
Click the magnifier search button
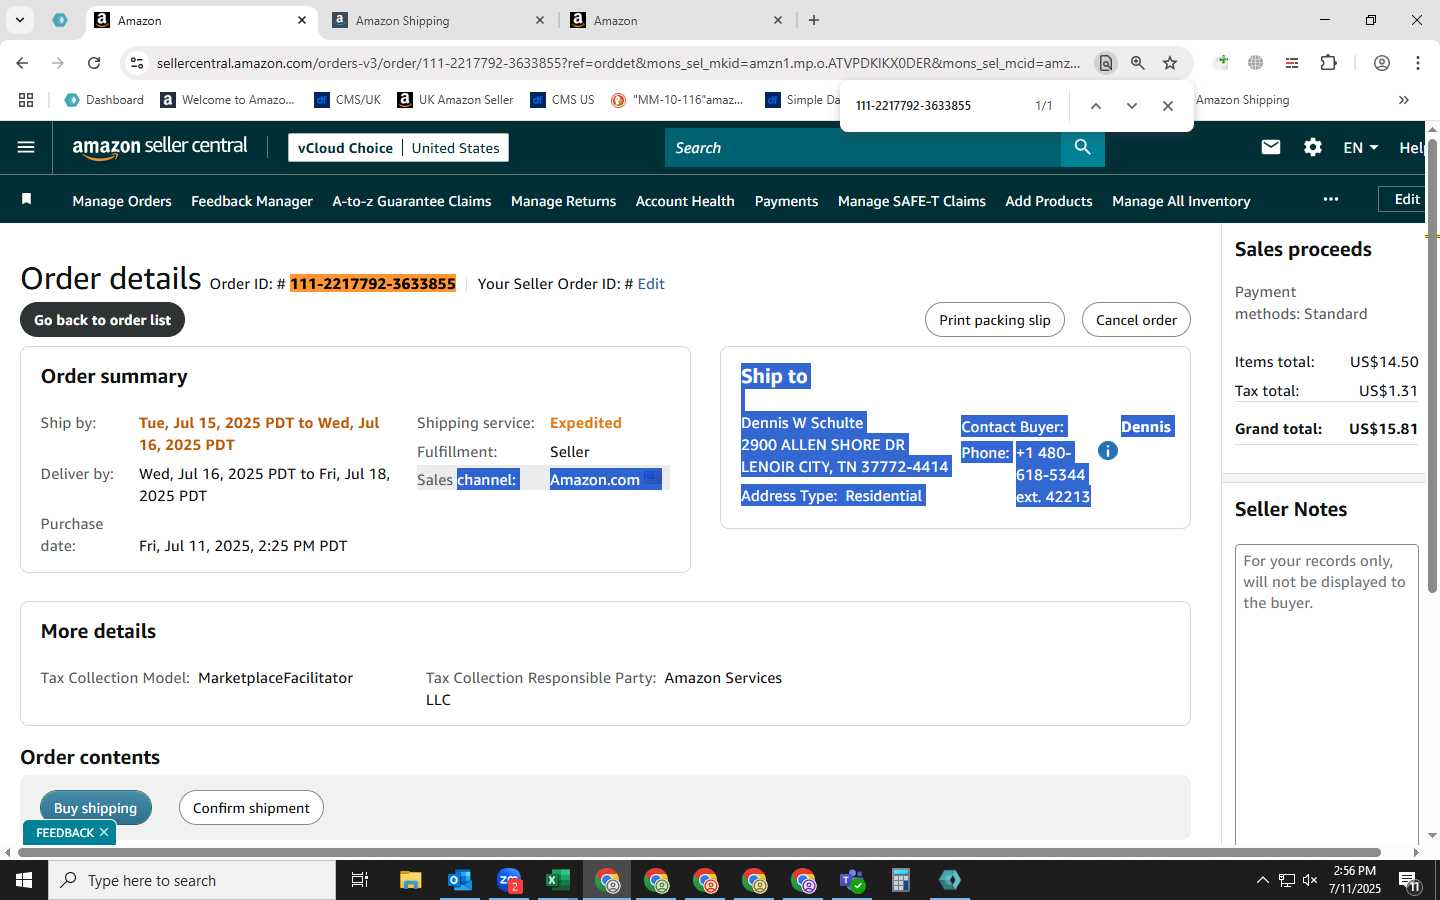coord(1082,147)
